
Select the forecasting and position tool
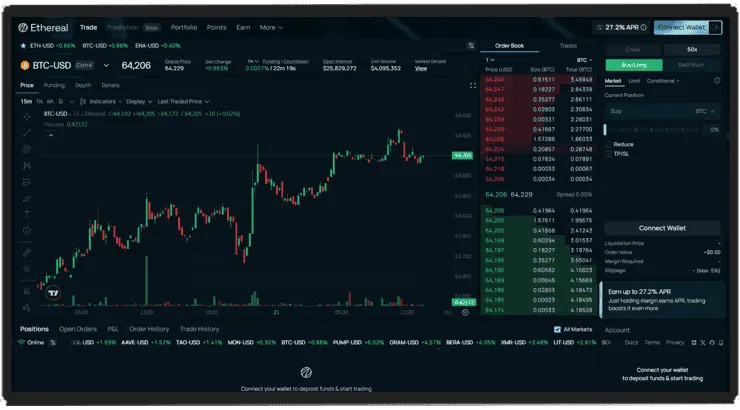27,182
